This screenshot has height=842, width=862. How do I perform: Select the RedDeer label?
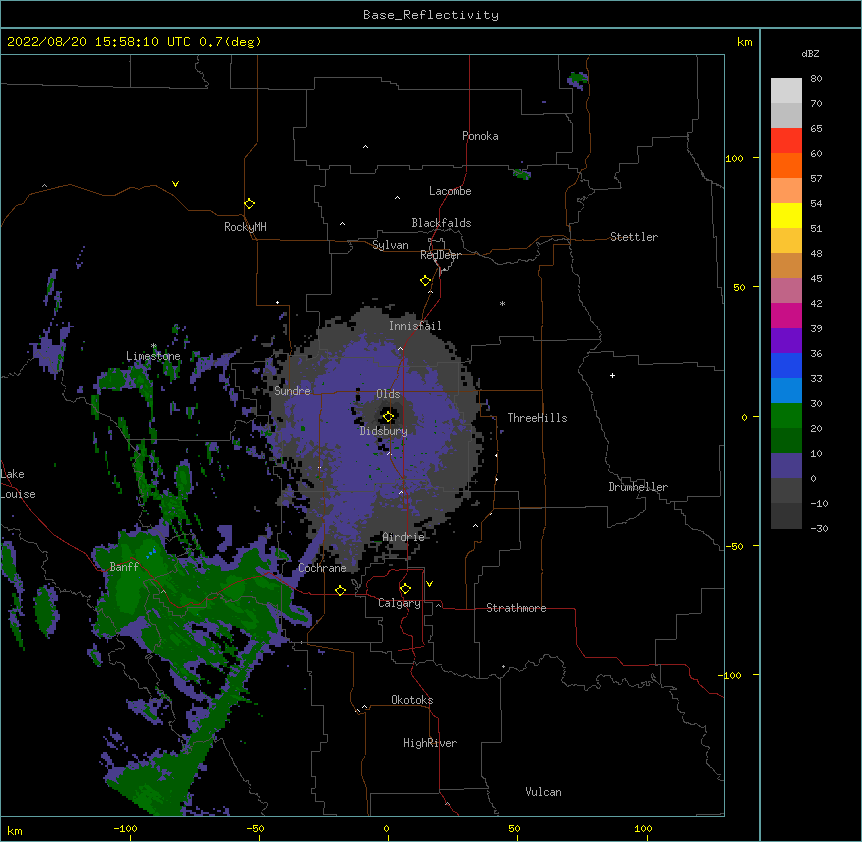point(440,255)
